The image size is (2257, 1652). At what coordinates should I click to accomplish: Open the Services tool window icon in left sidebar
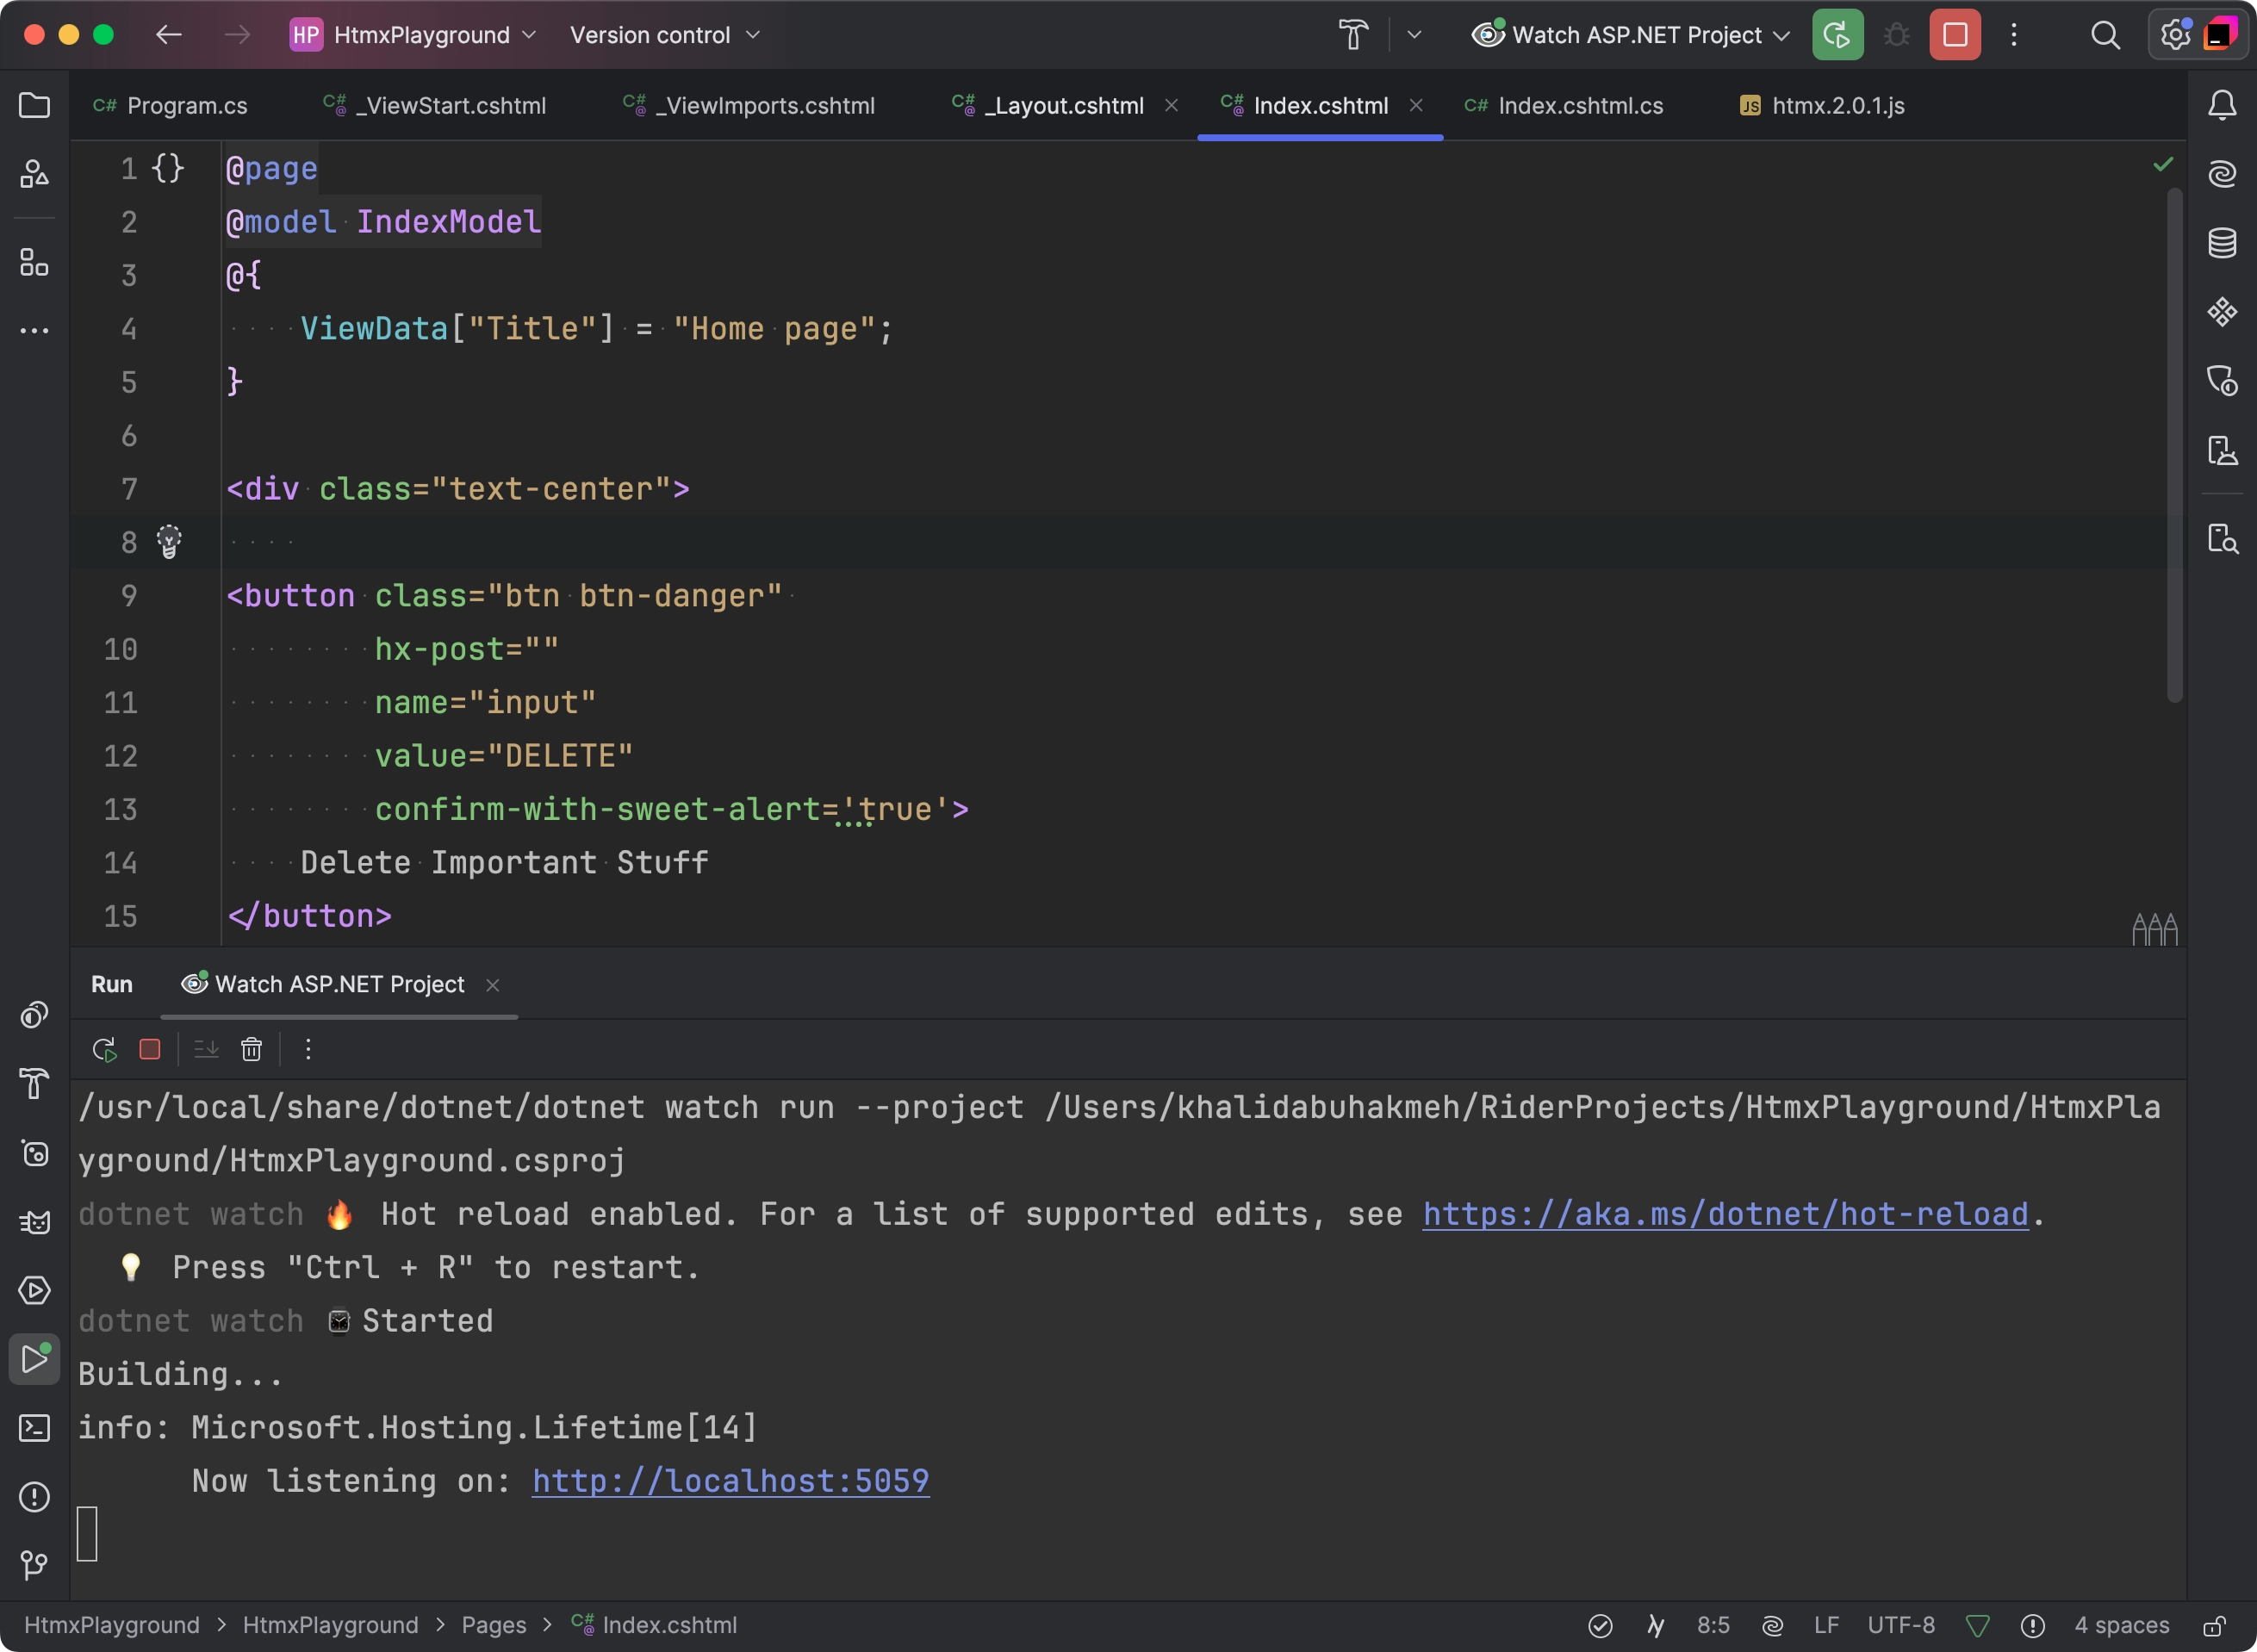[x=34, y=1290]
